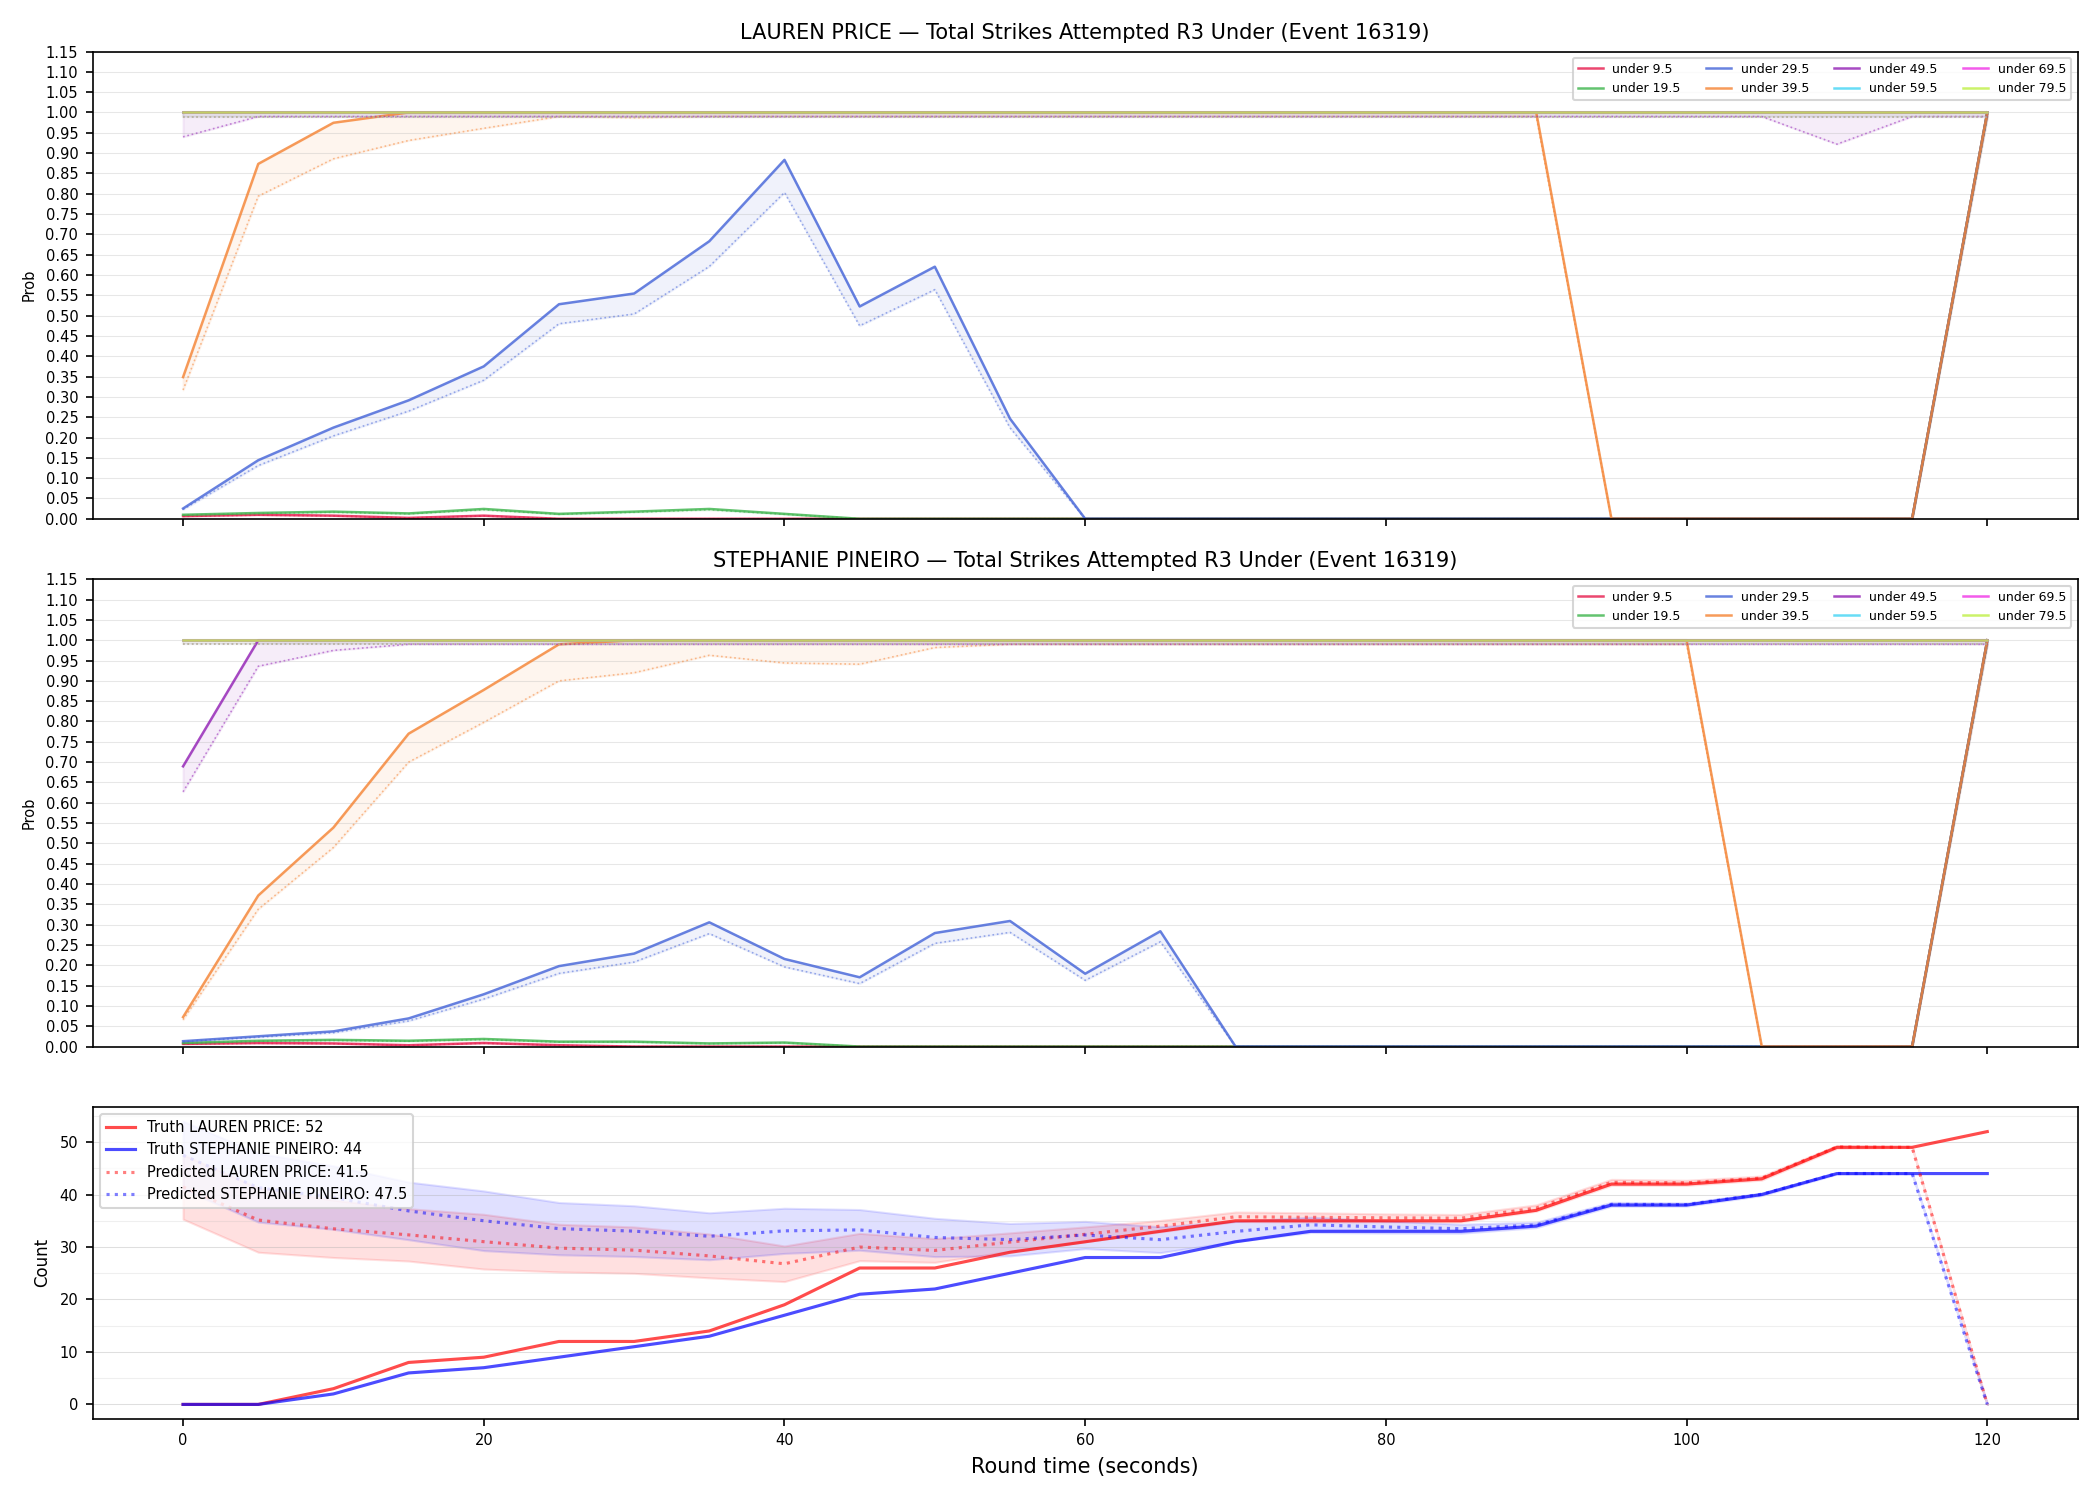This screenshot has height=1500, width=2100.
Task: Click the x-axis tick label 20
Action: (x=483, y=1440)
